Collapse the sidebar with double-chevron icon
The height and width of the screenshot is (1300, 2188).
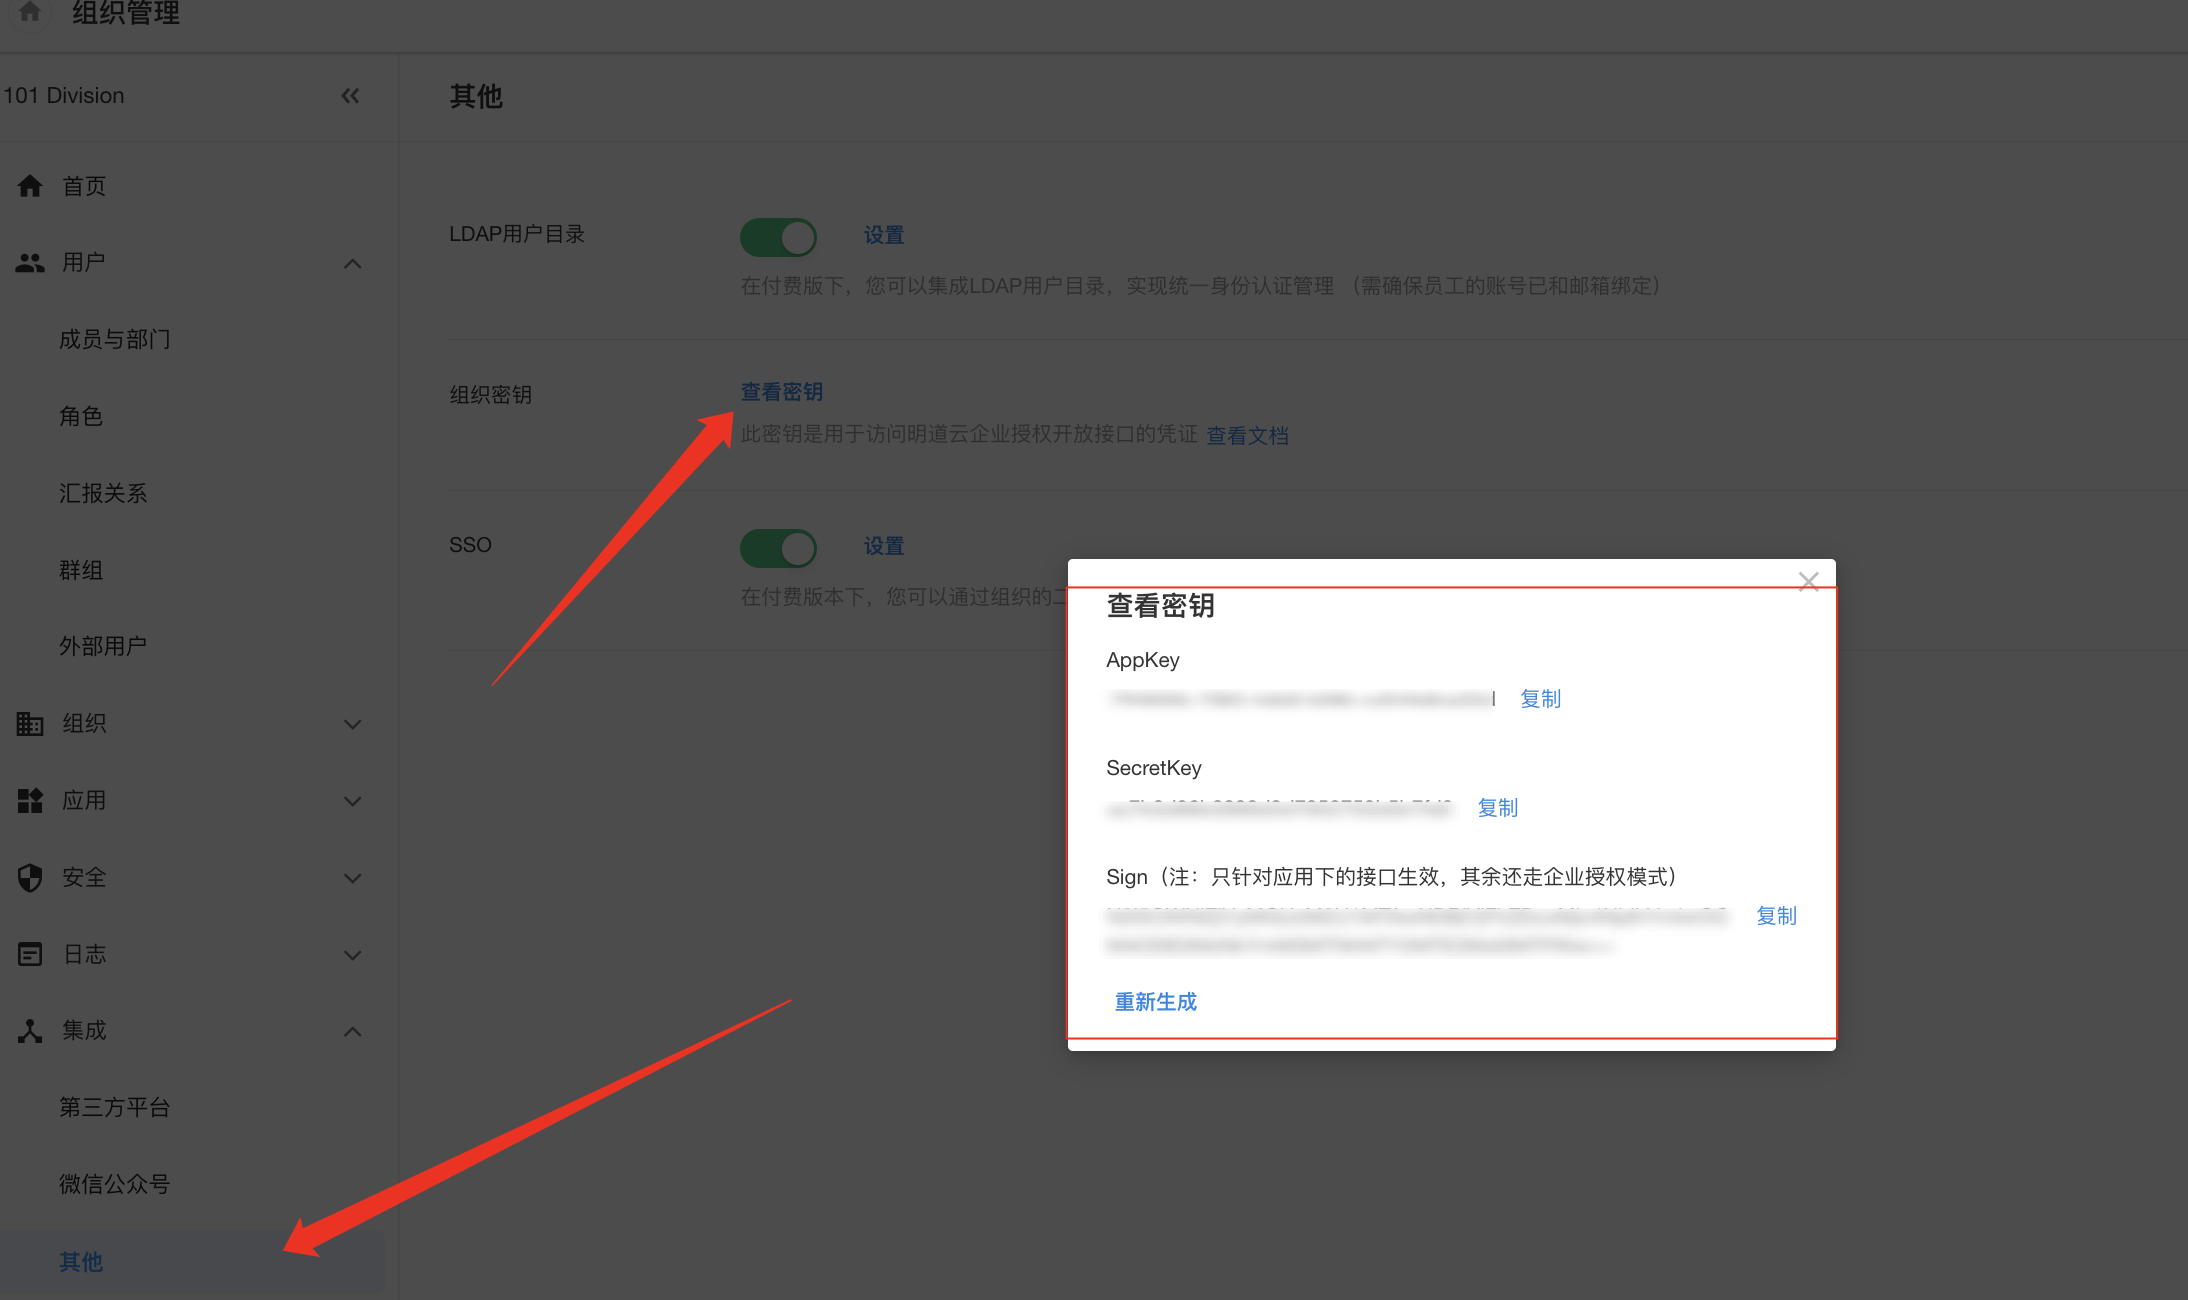[x=350, y=96]
